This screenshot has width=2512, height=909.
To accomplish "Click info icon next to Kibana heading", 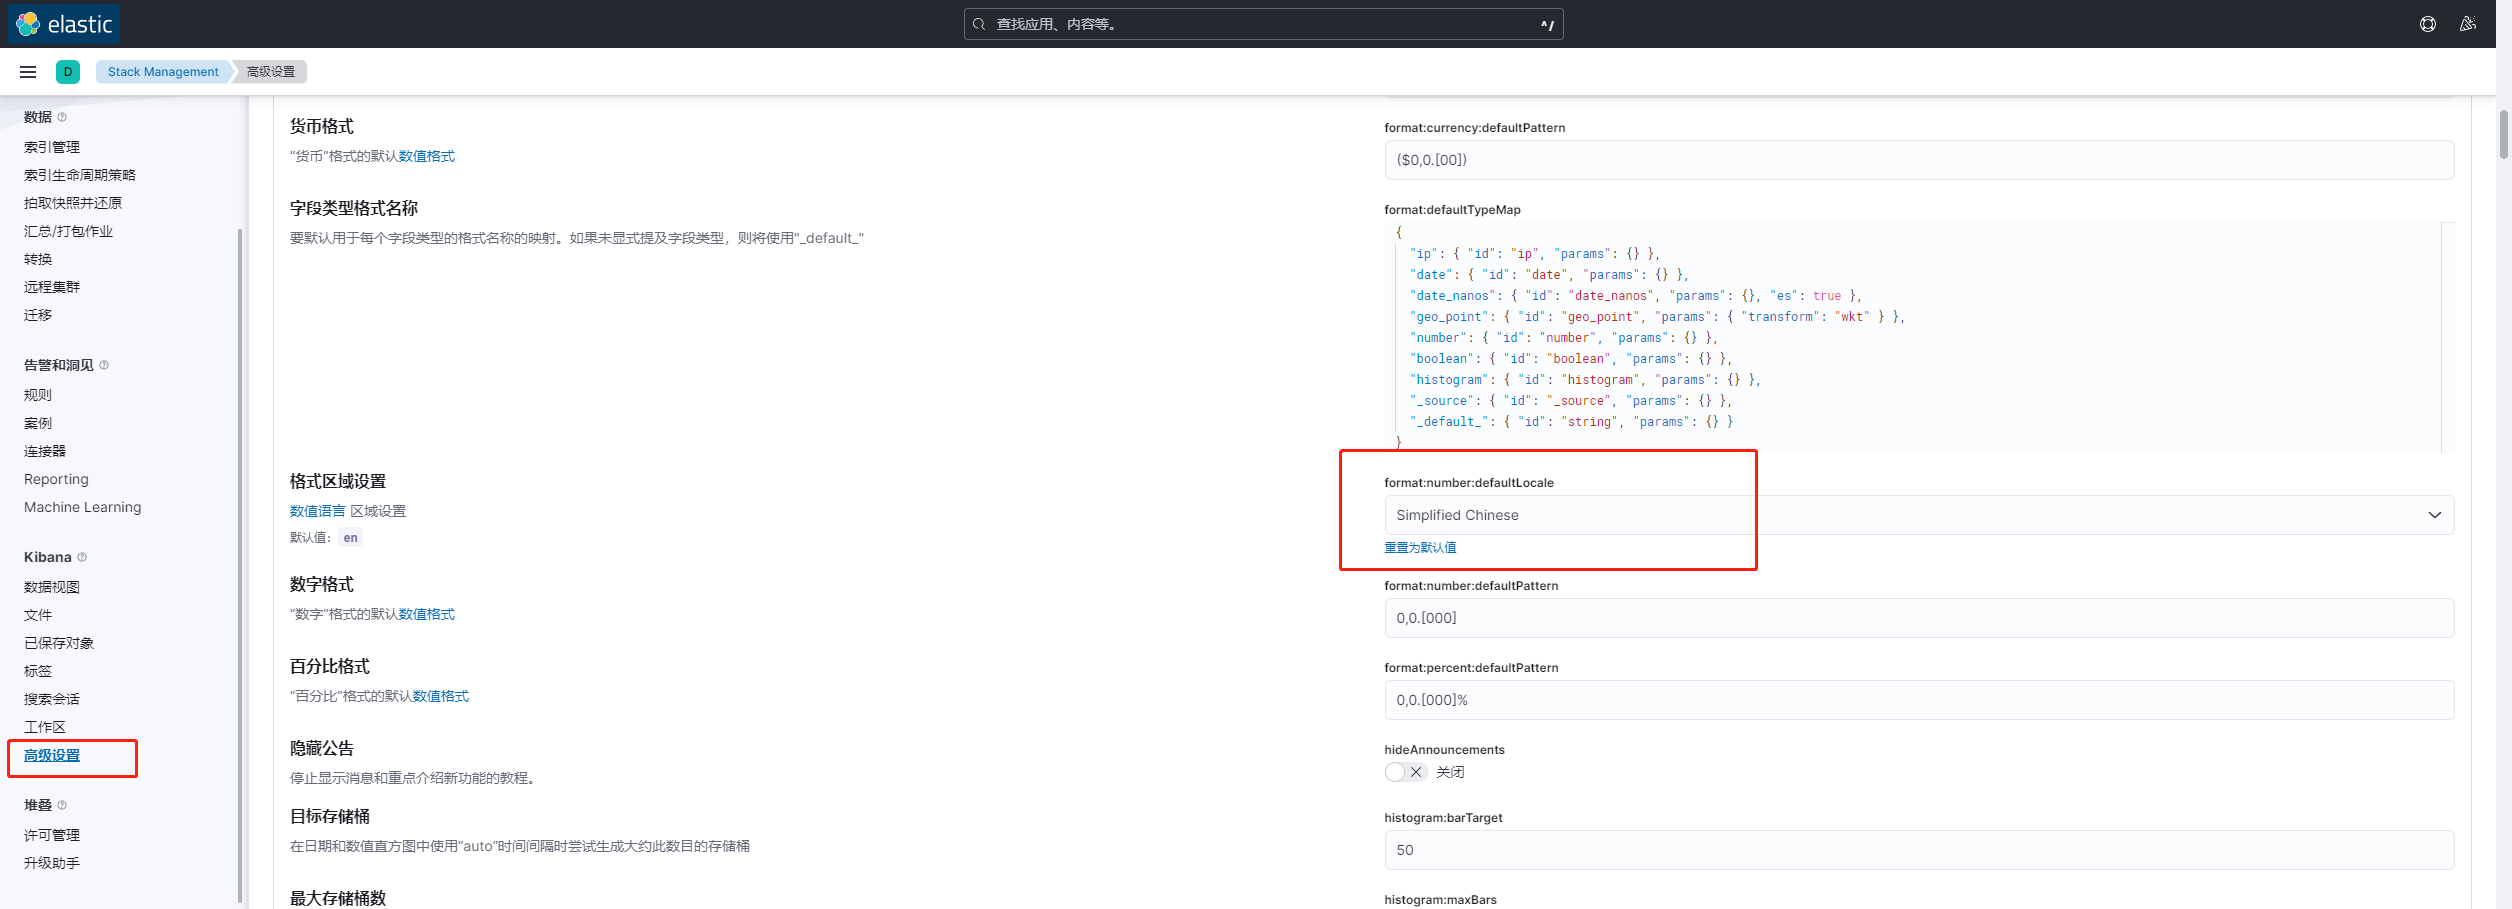I will point(82,557).
